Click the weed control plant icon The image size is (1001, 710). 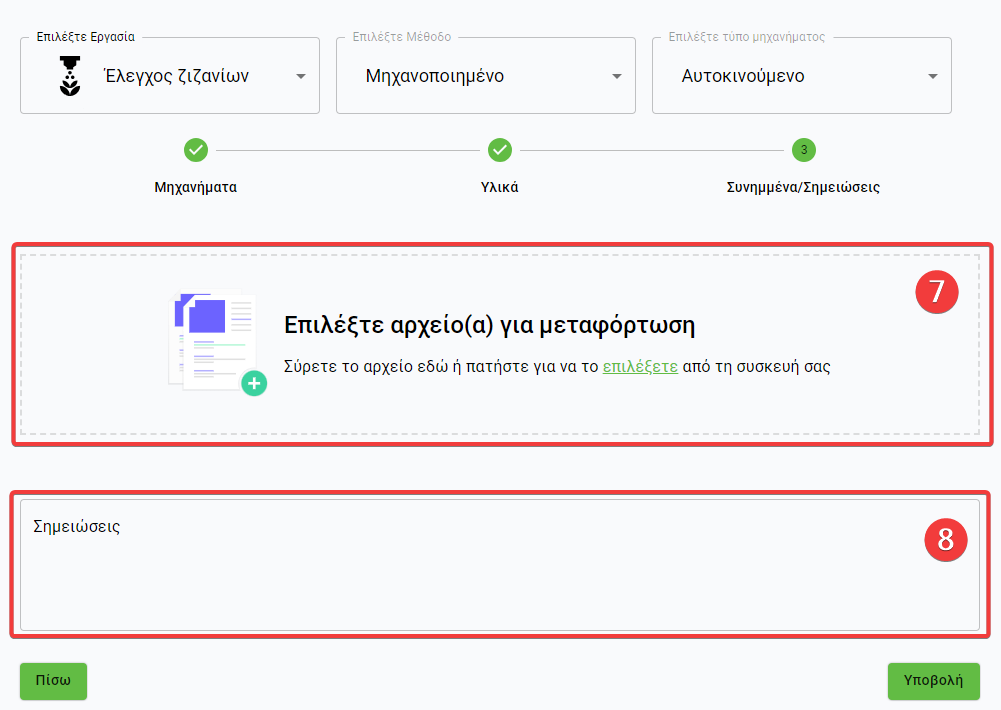pos(70,77)
